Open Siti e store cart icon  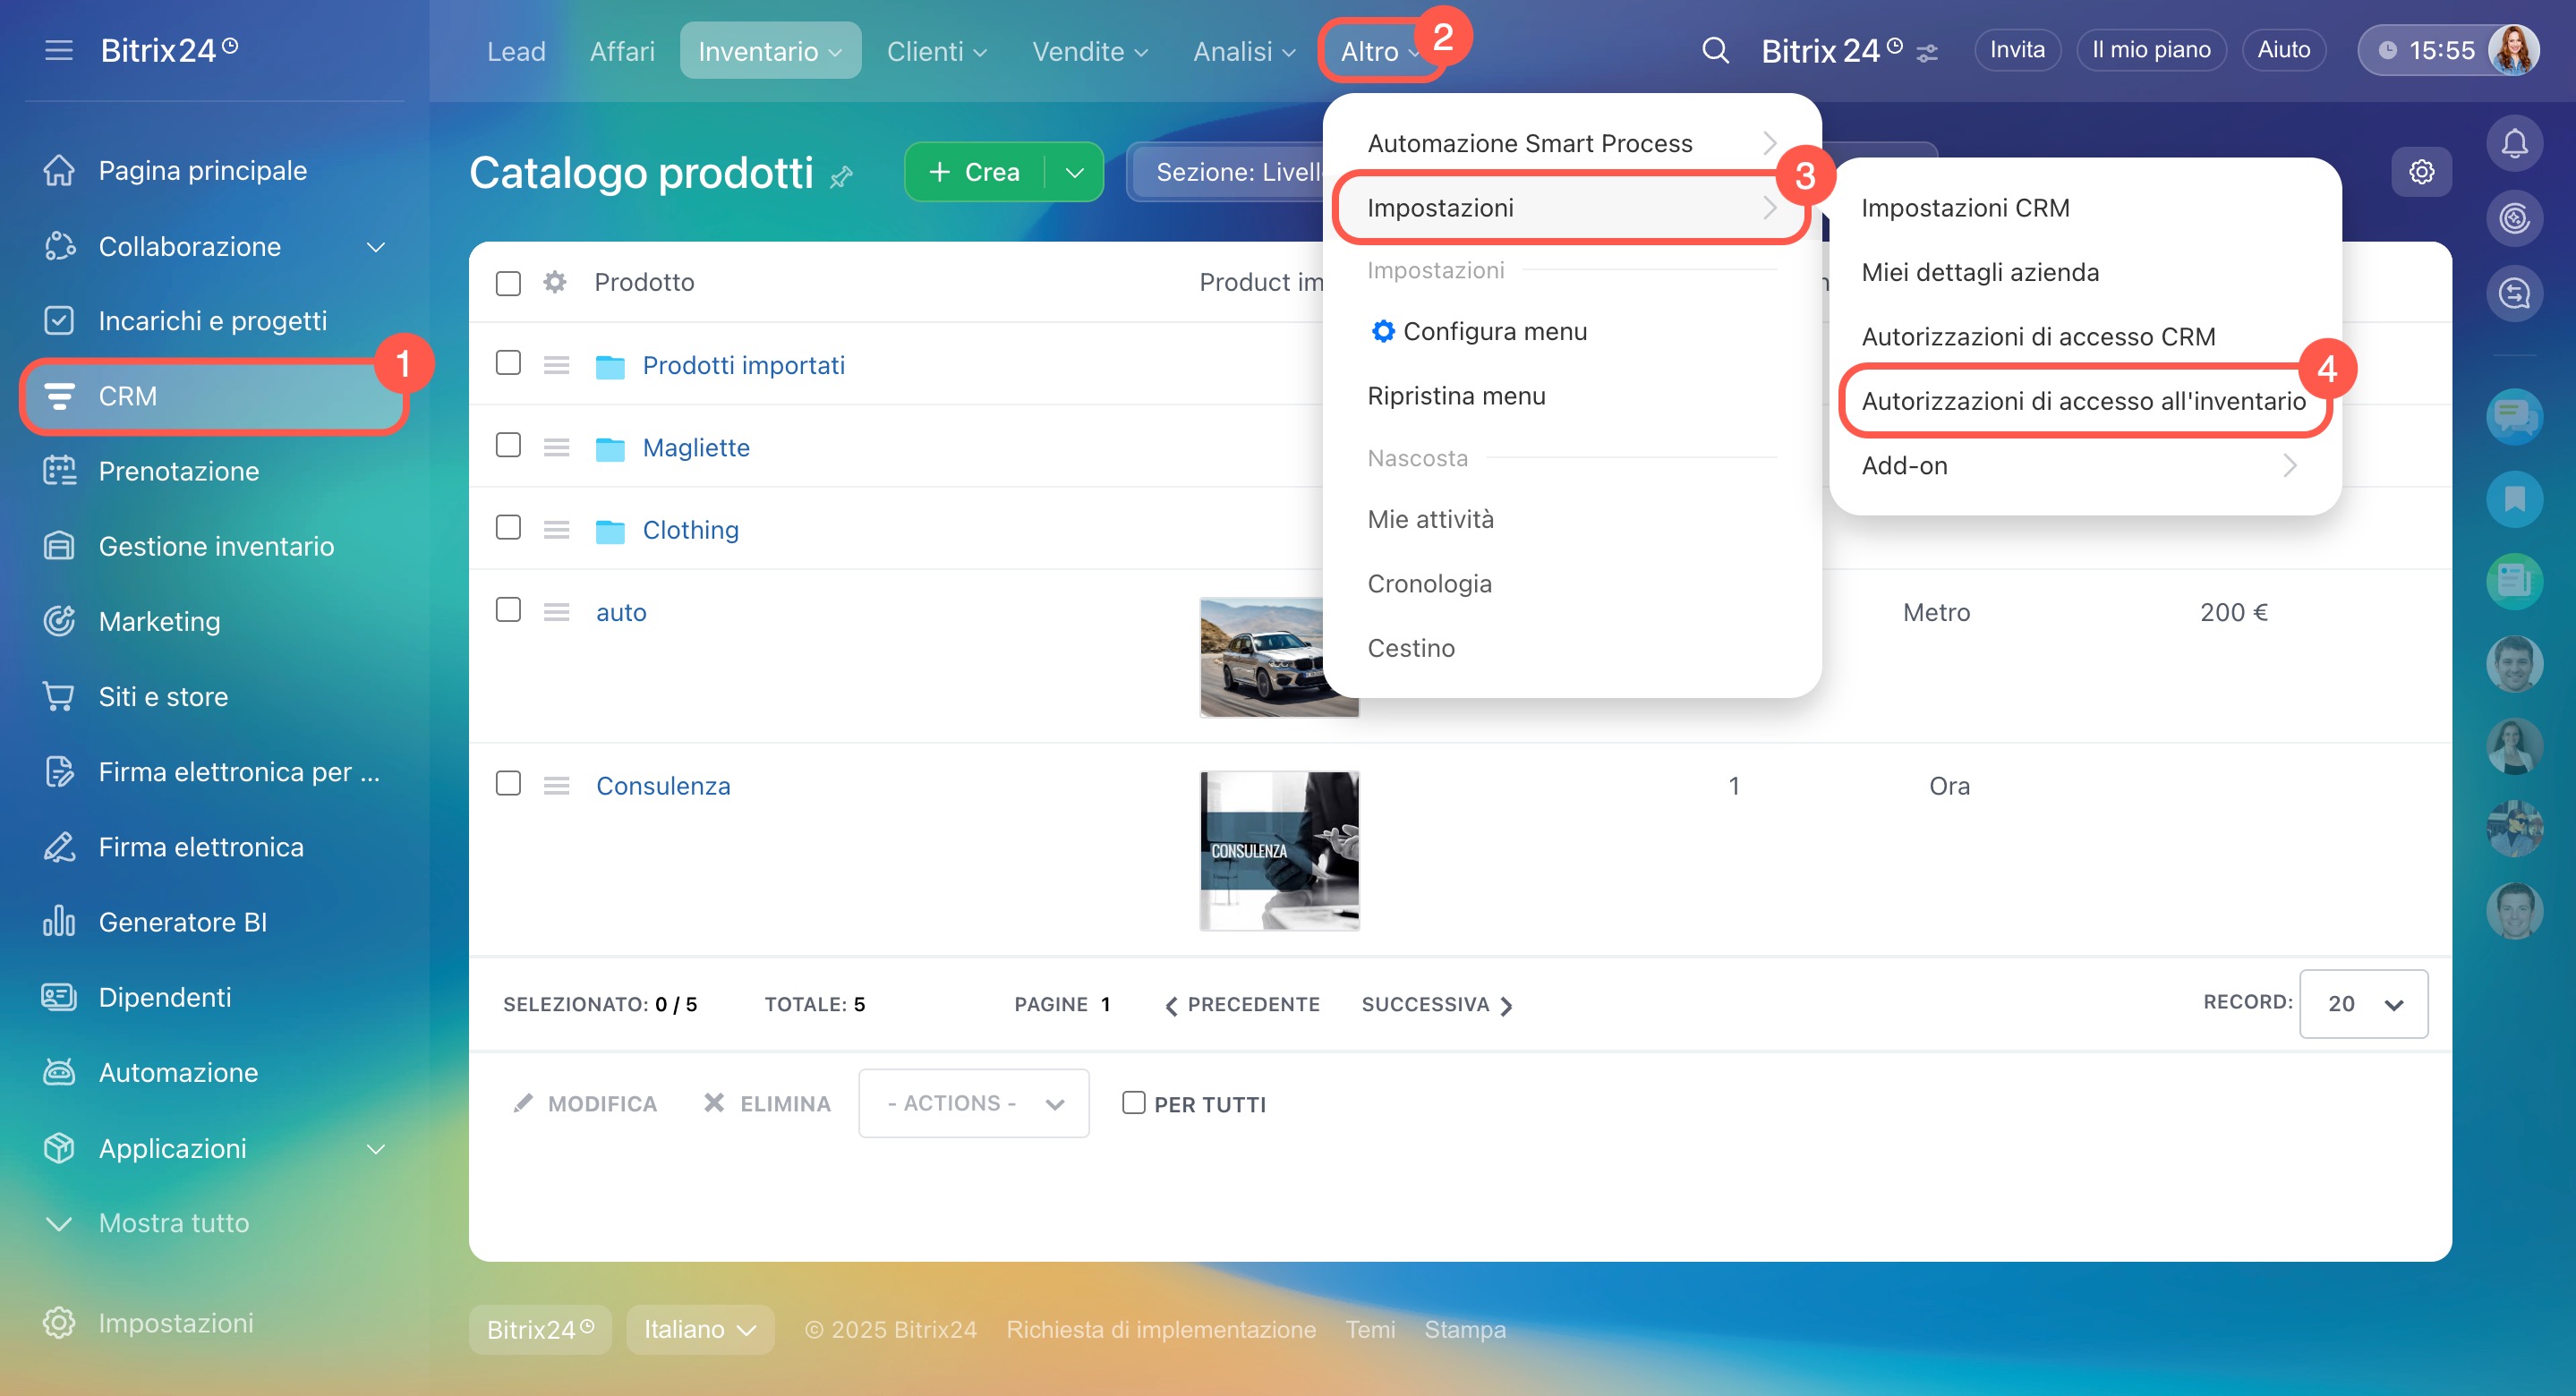coord(59,696)
